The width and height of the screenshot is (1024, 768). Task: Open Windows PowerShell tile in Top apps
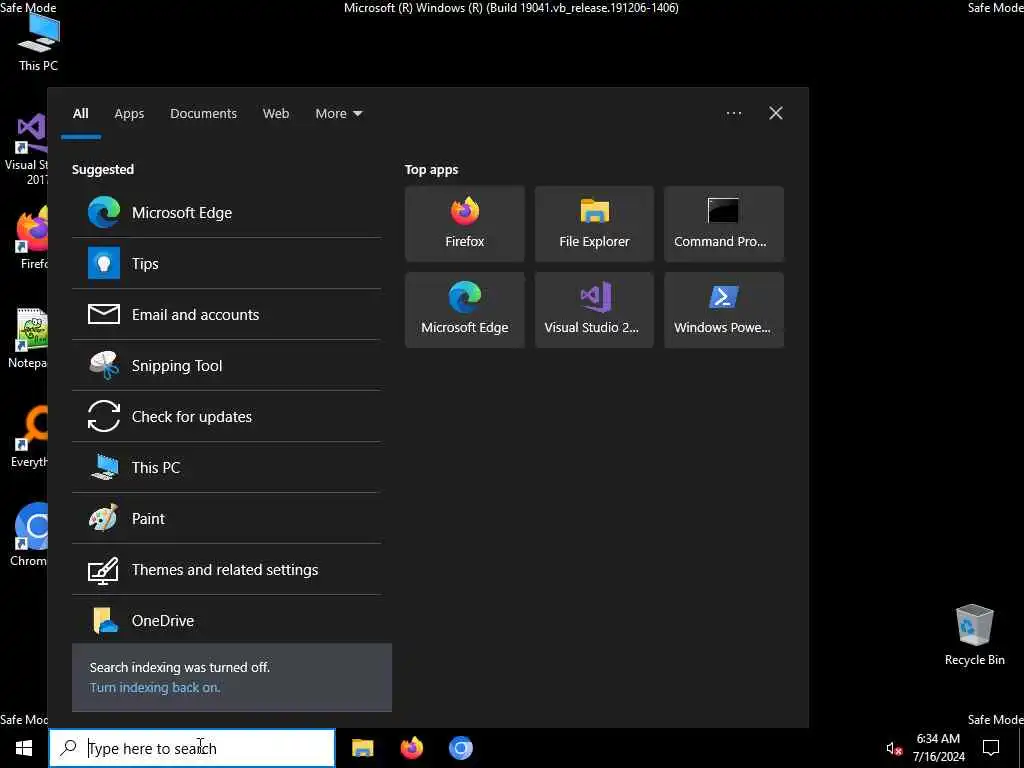[724, 310]
